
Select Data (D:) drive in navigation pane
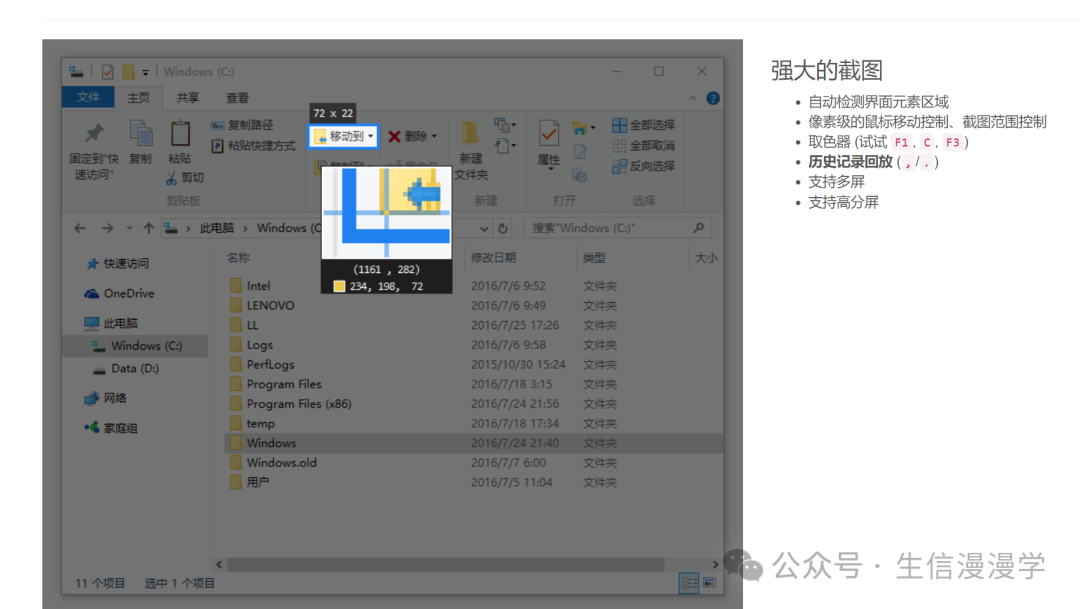click(x=126, y=369)
